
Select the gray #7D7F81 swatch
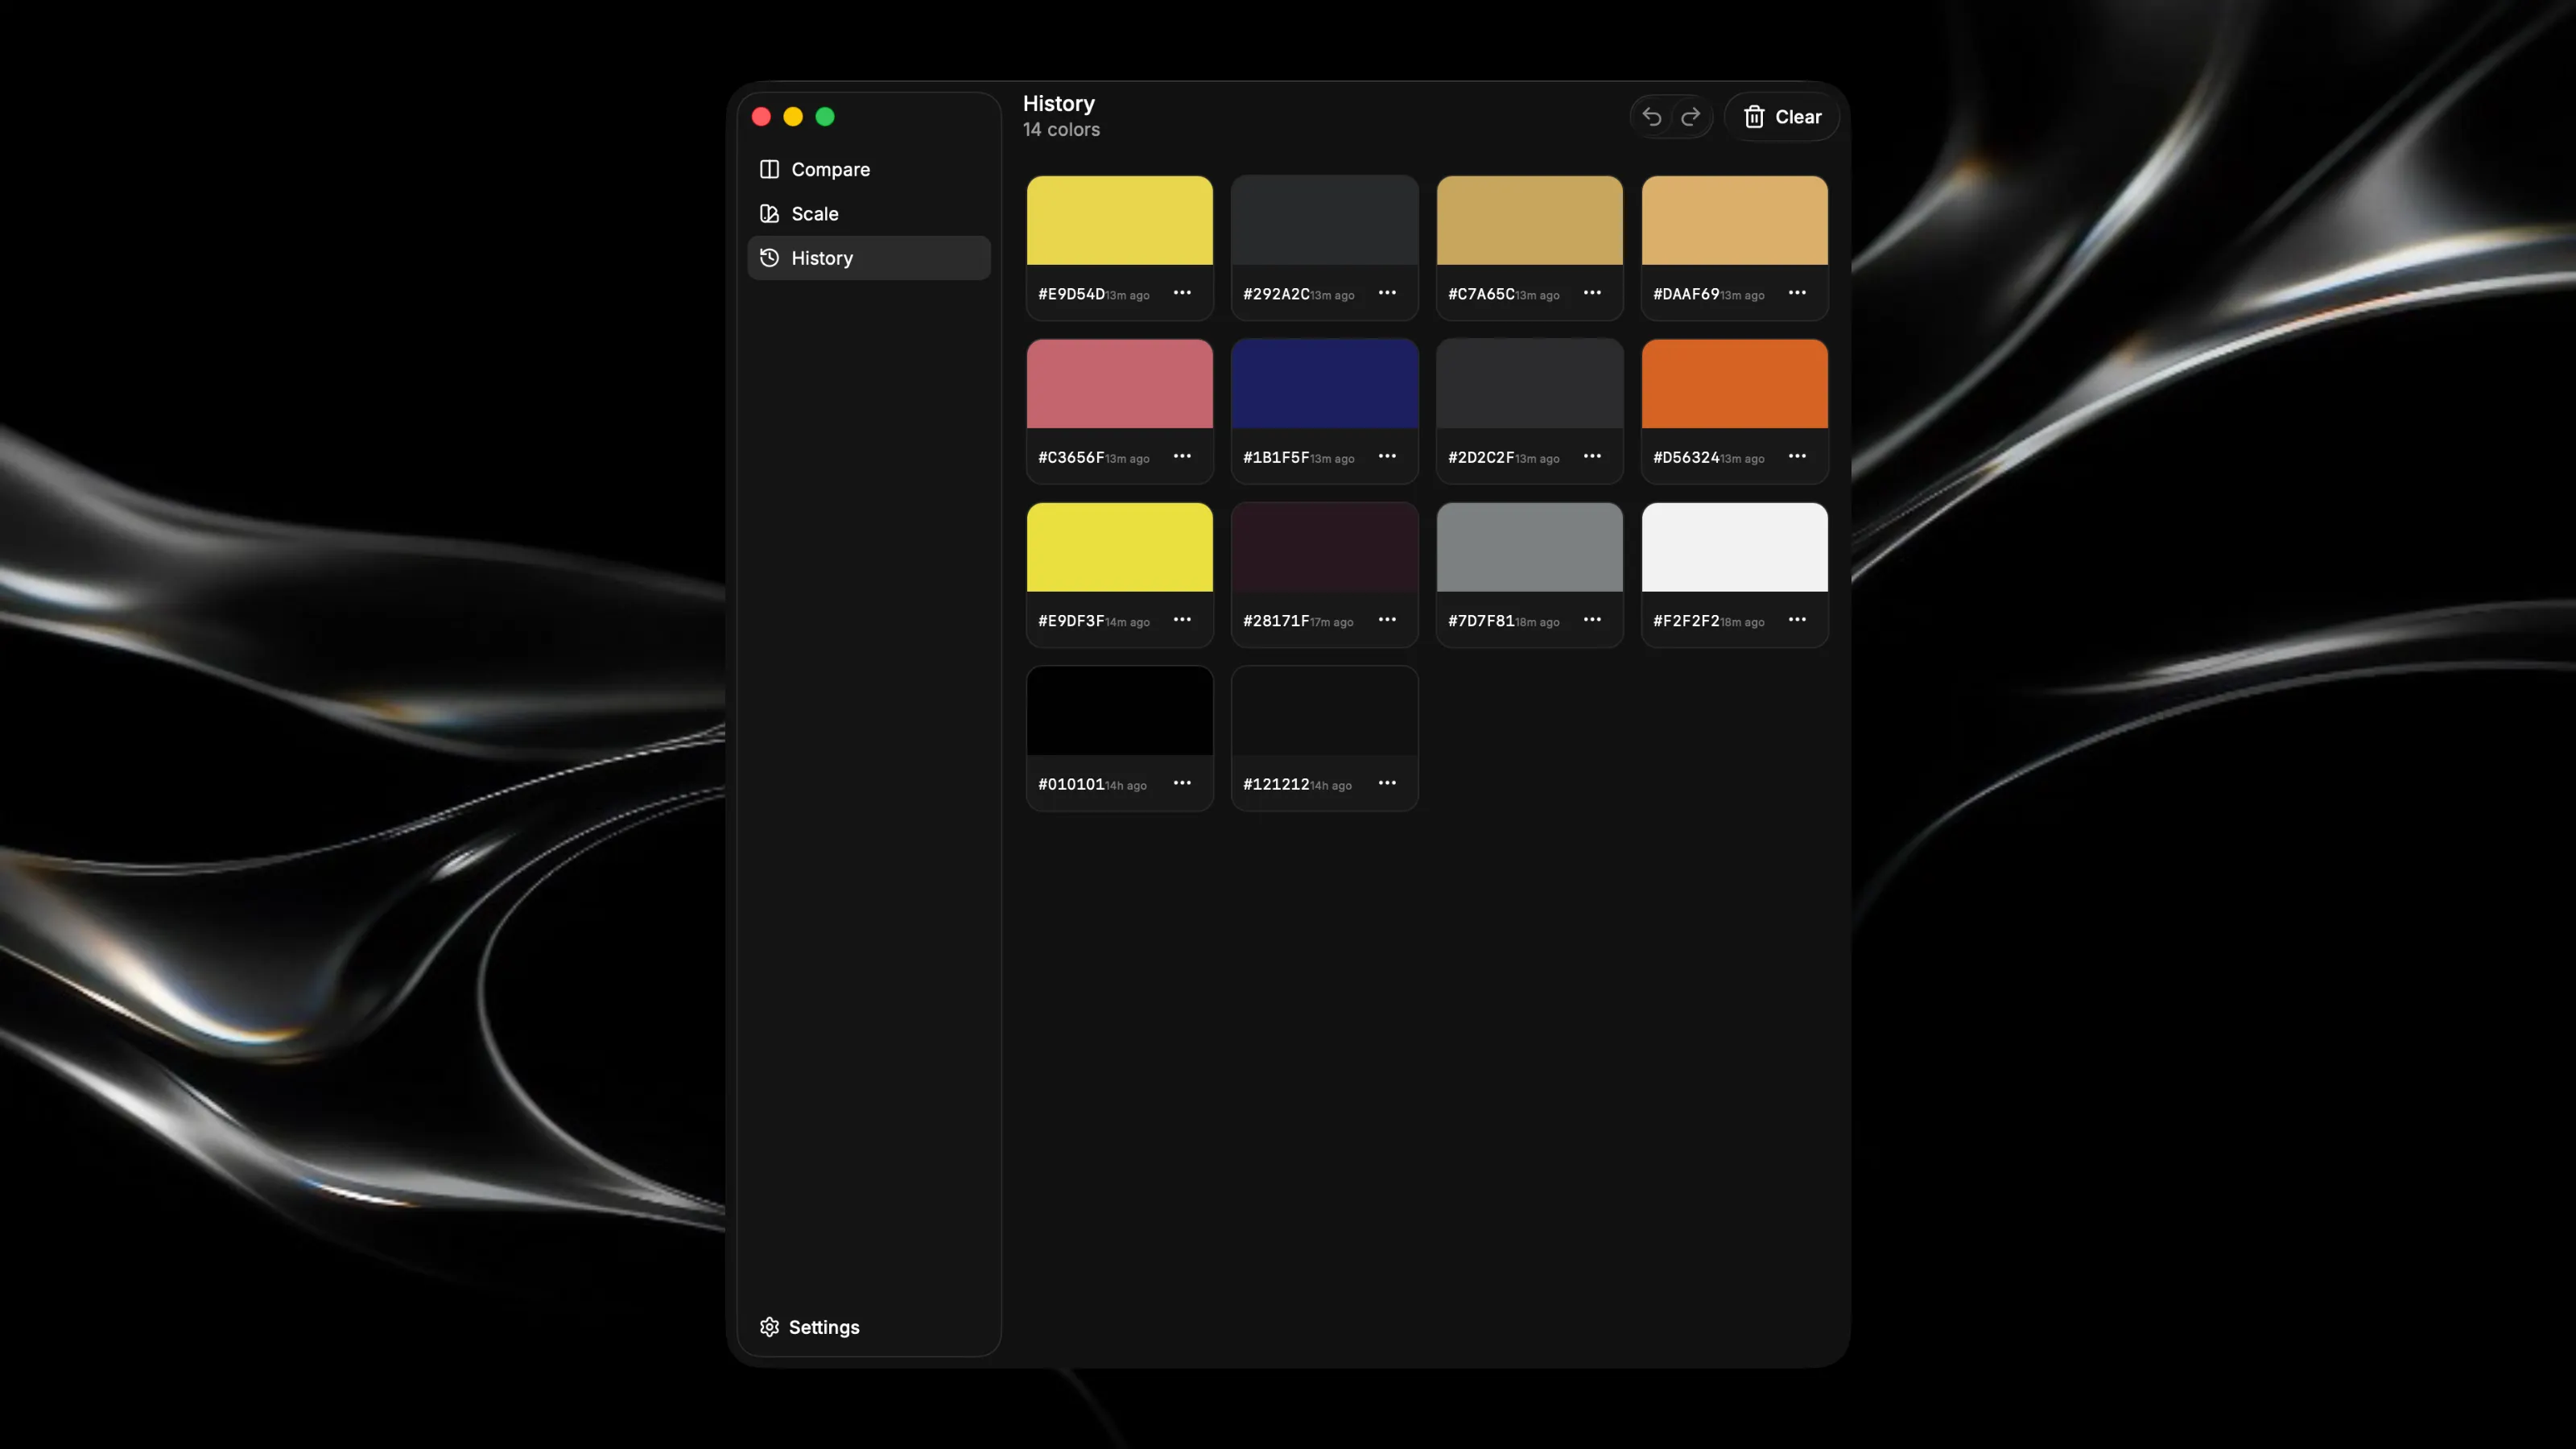pos(1529,547)
